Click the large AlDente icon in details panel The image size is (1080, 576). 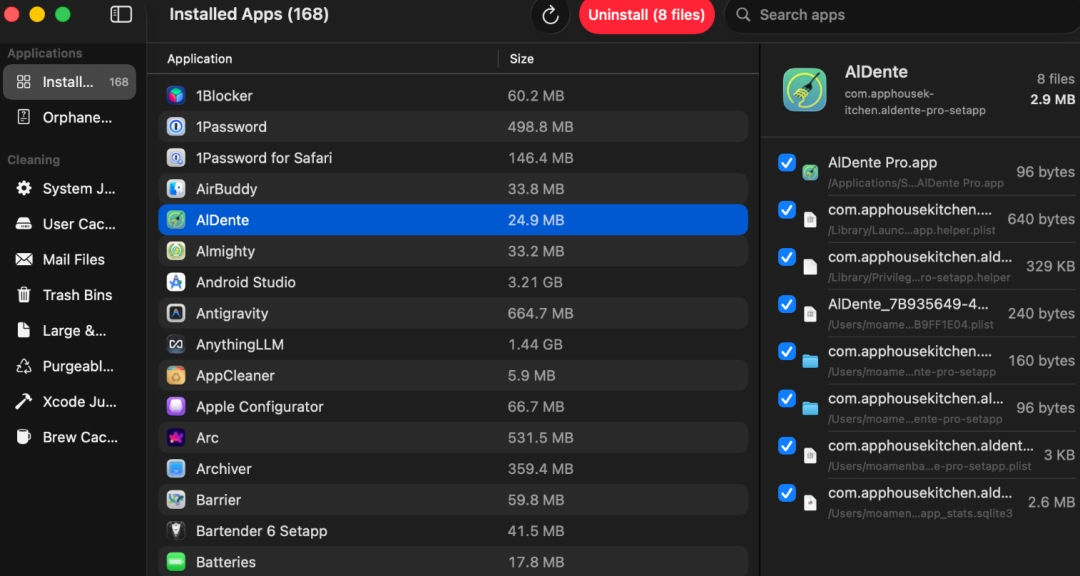pos(804,90)
